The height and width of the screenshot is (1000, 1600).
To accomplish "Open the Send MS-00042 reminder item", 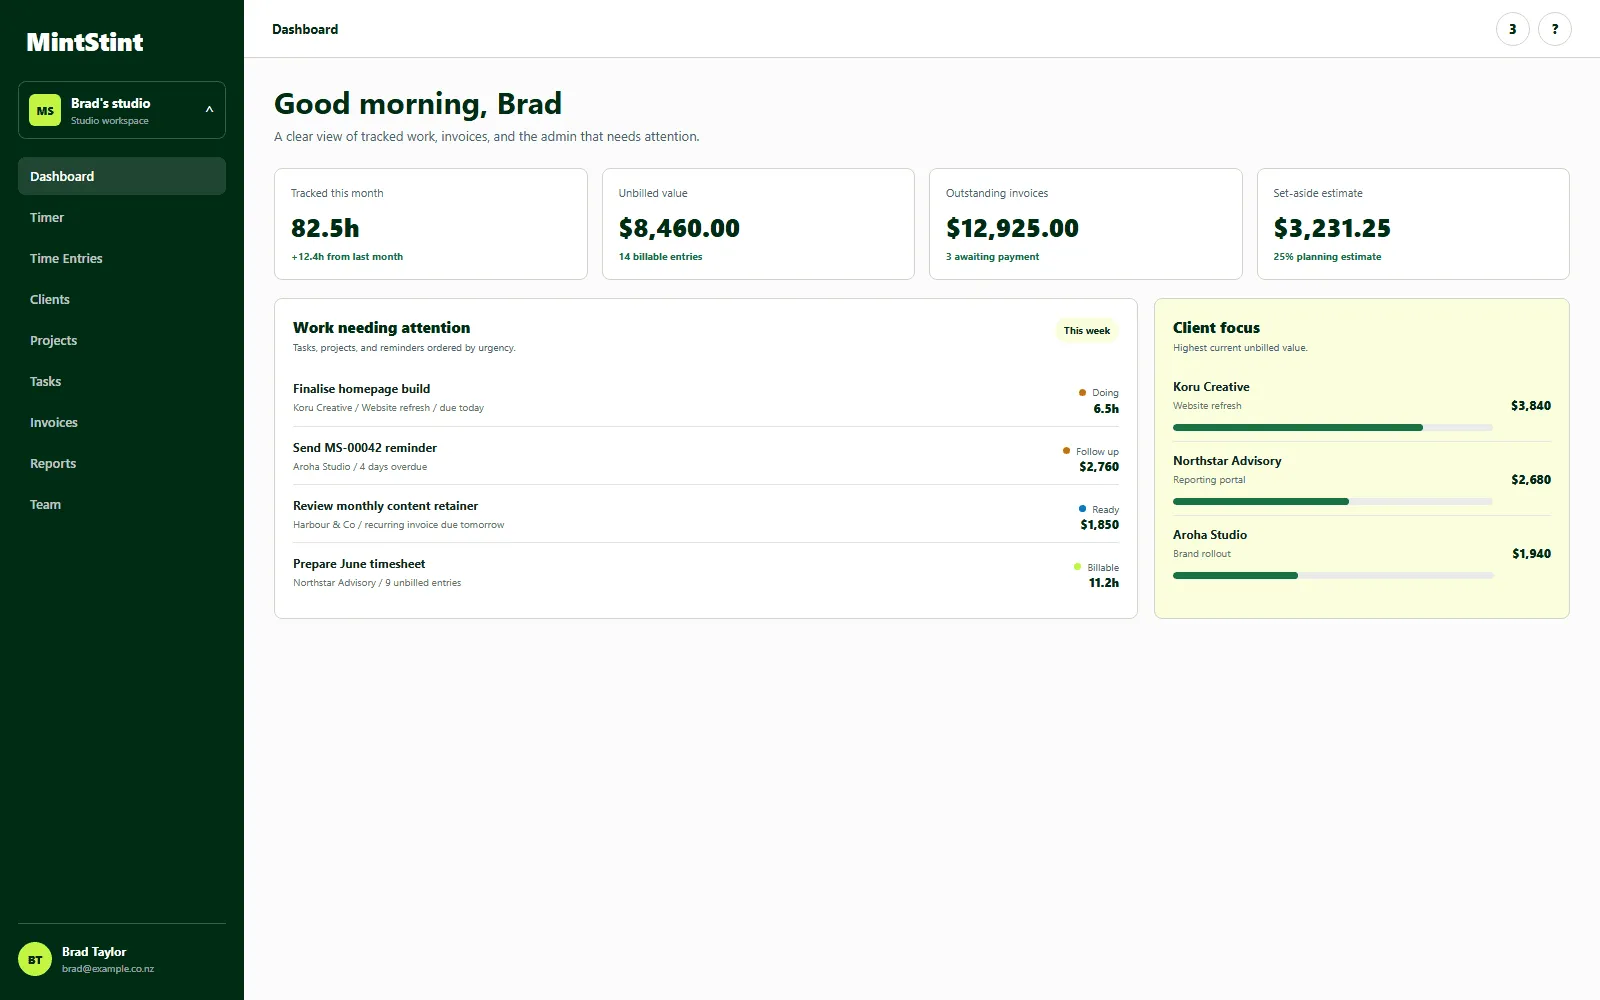I will point(706,456).
